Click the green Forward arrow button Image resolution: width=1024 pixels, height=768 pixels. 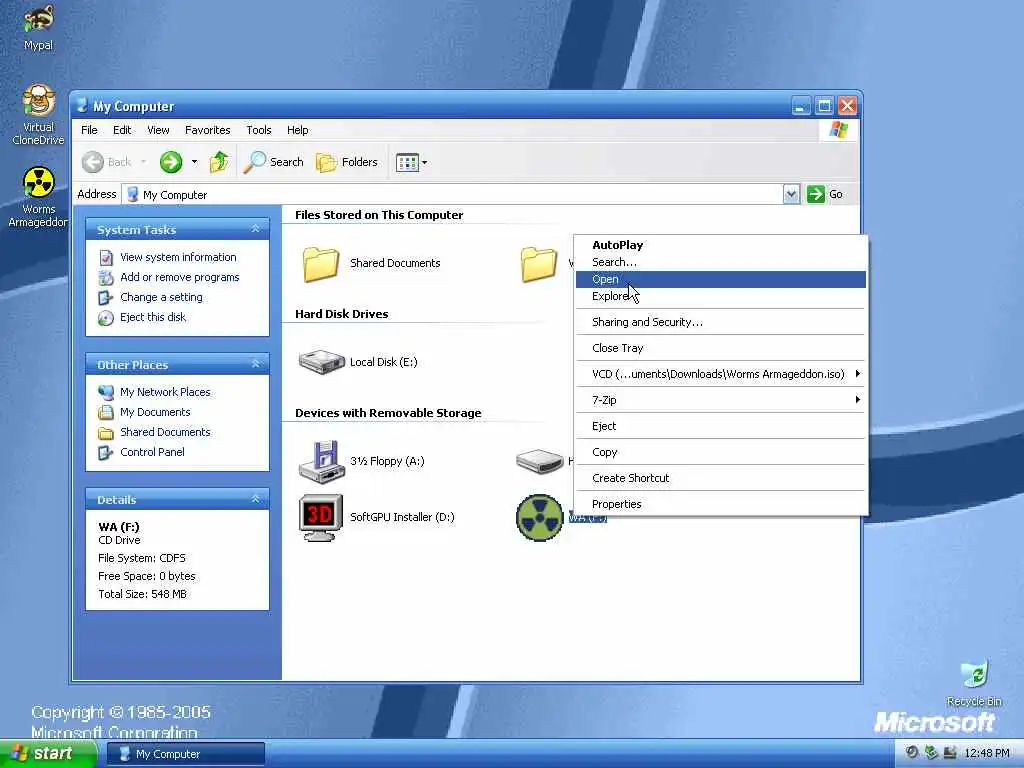[171, 162]
